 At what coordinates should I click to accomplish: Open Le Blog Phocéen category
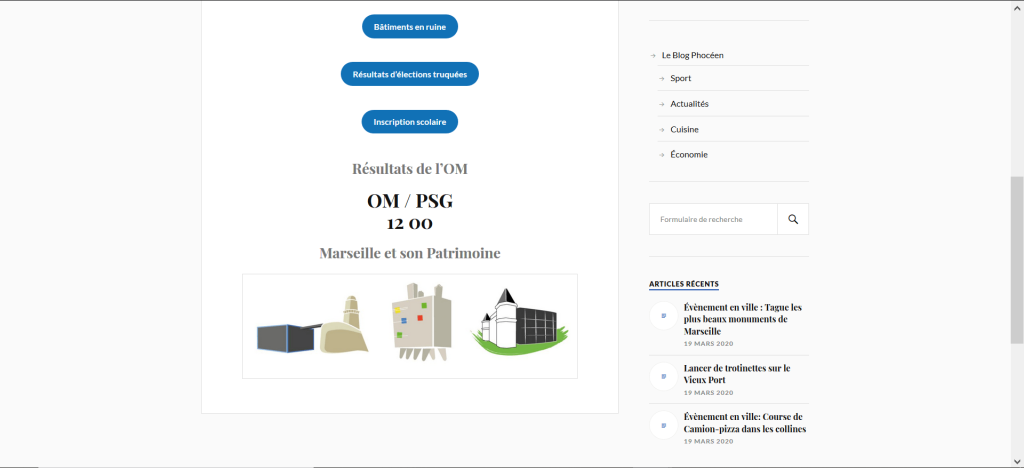pyautogui.click(x=692, y=55)
